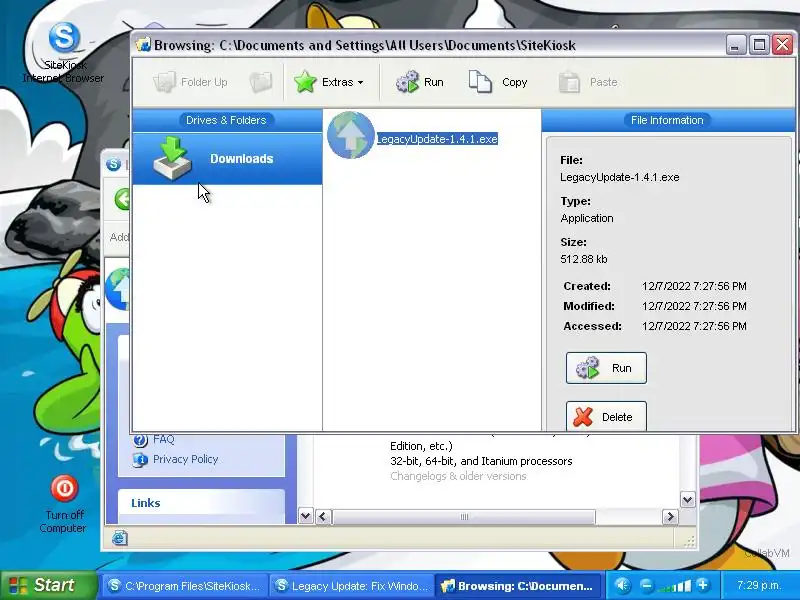Click volume plus tray button
Image resolution: width=800 pixels, height=600 pixels.
pos(703,585)
